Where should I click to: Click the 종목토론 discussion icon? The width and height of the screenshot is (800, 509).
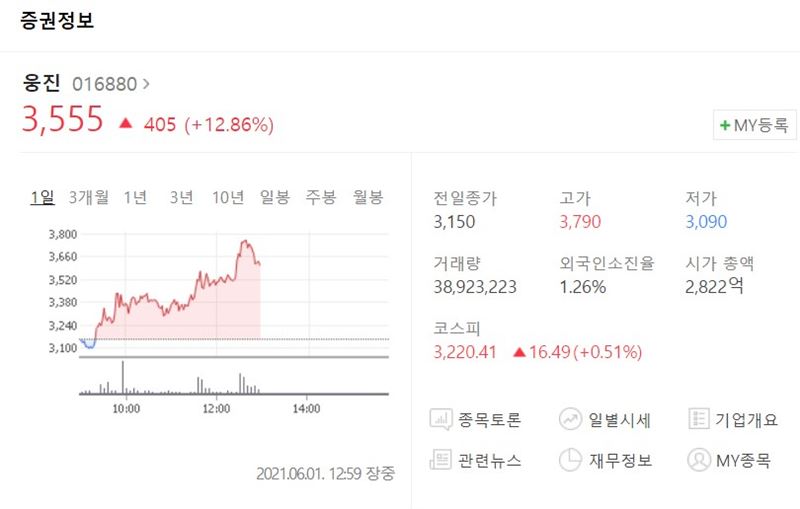441,420
